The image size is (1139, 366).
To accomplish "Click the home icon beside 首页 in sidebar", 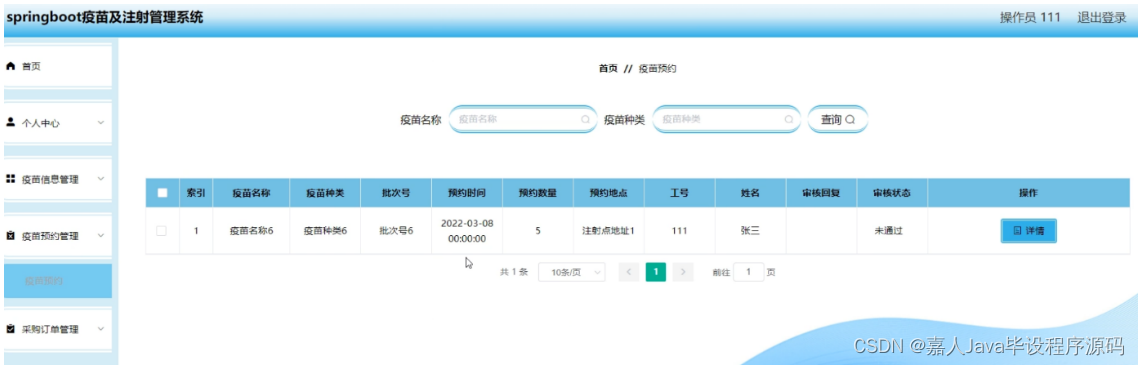I will [x=10, y=66].
